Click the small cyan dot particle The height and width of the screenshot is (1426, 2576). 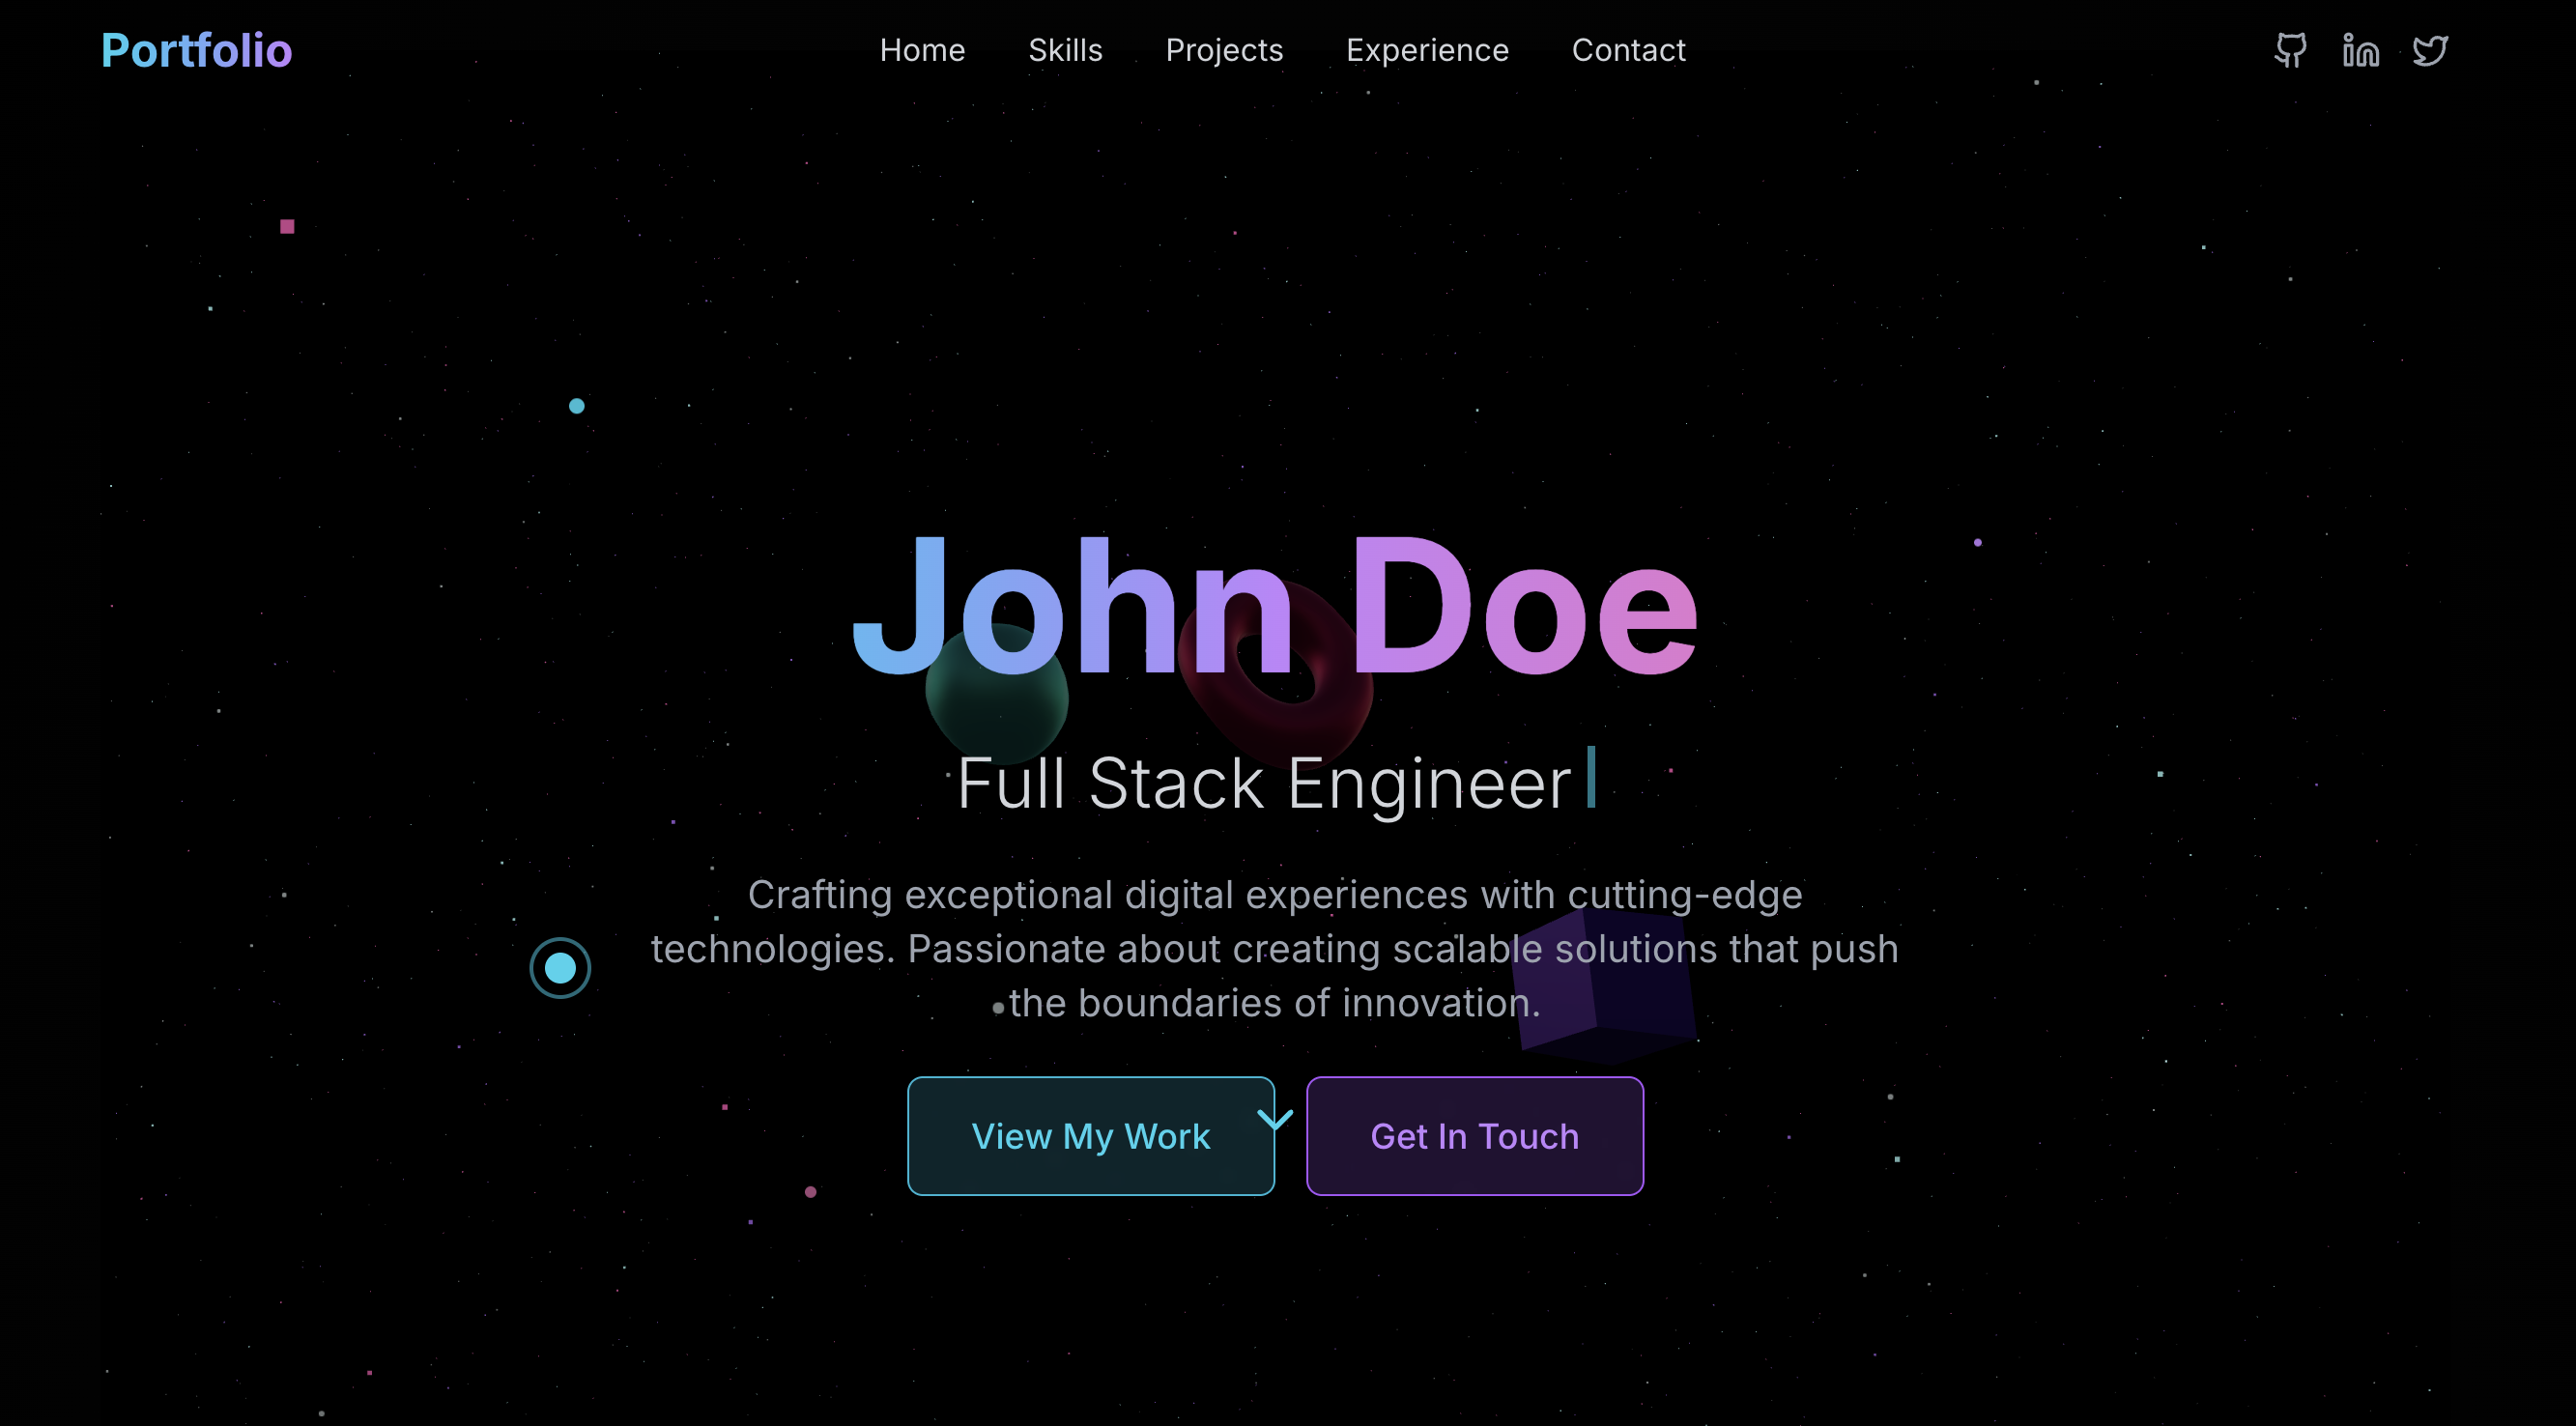(576, 405)
